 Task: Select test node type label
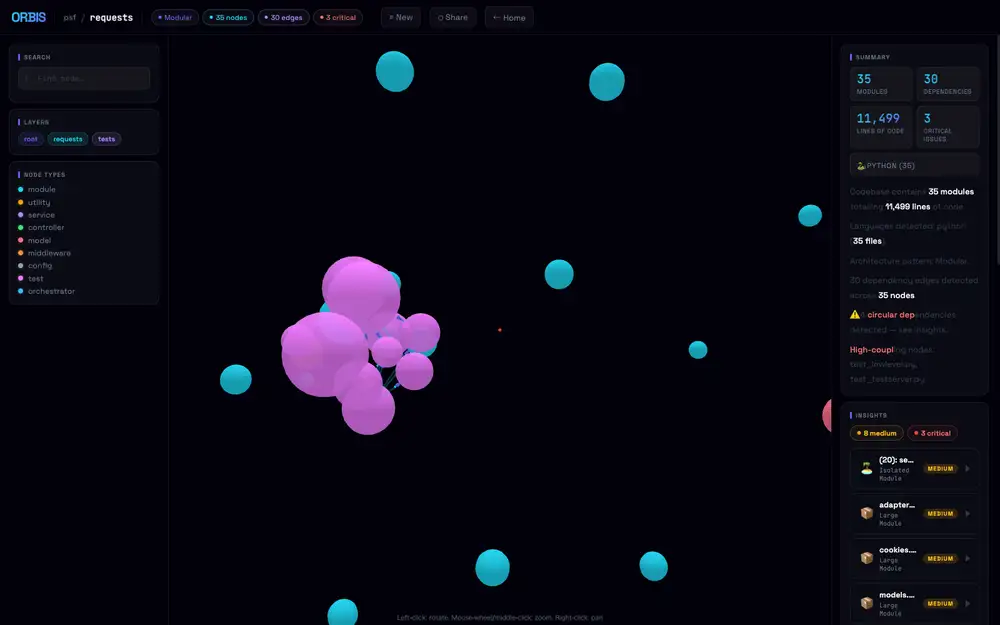coord(36,279)
